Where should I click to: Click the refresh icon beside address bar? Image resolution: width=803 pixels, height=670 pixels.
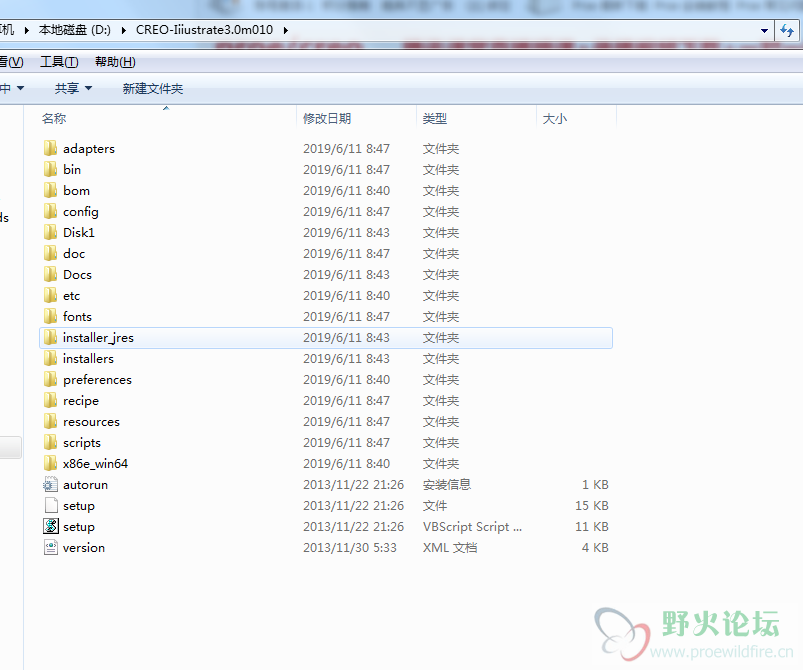pos(787,31)
